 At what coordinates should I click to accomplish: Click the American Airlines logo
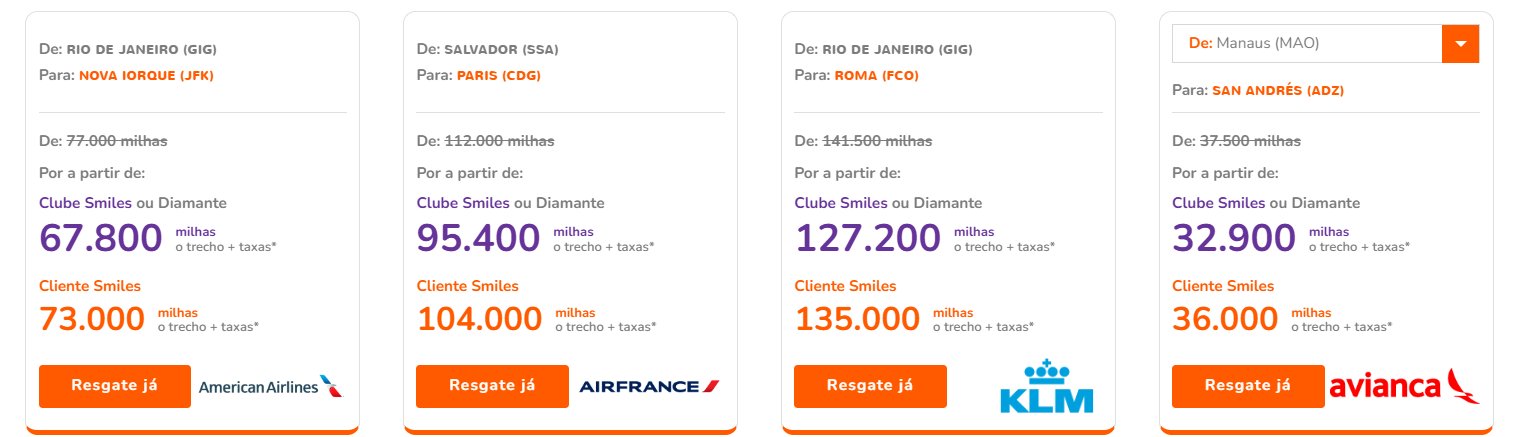pos(270,386)
